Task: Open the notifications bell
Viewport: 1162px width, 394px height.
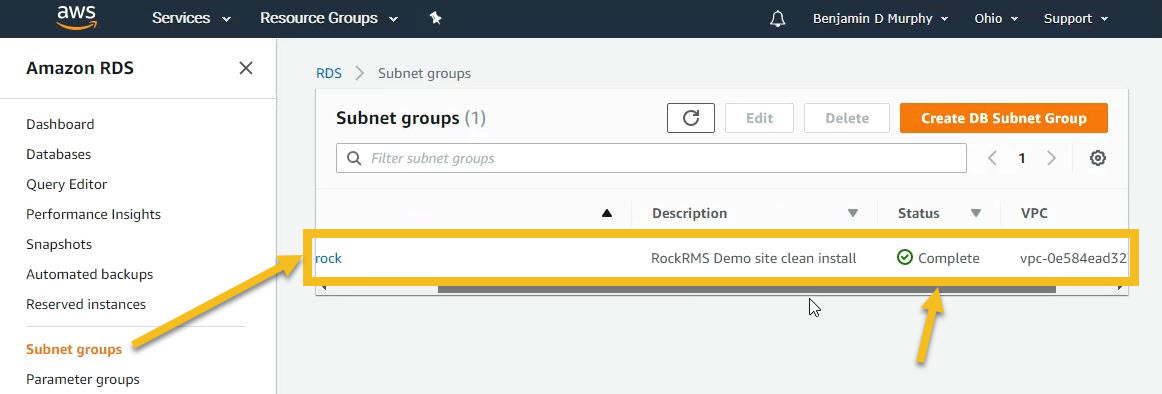Action: [777, 19]
